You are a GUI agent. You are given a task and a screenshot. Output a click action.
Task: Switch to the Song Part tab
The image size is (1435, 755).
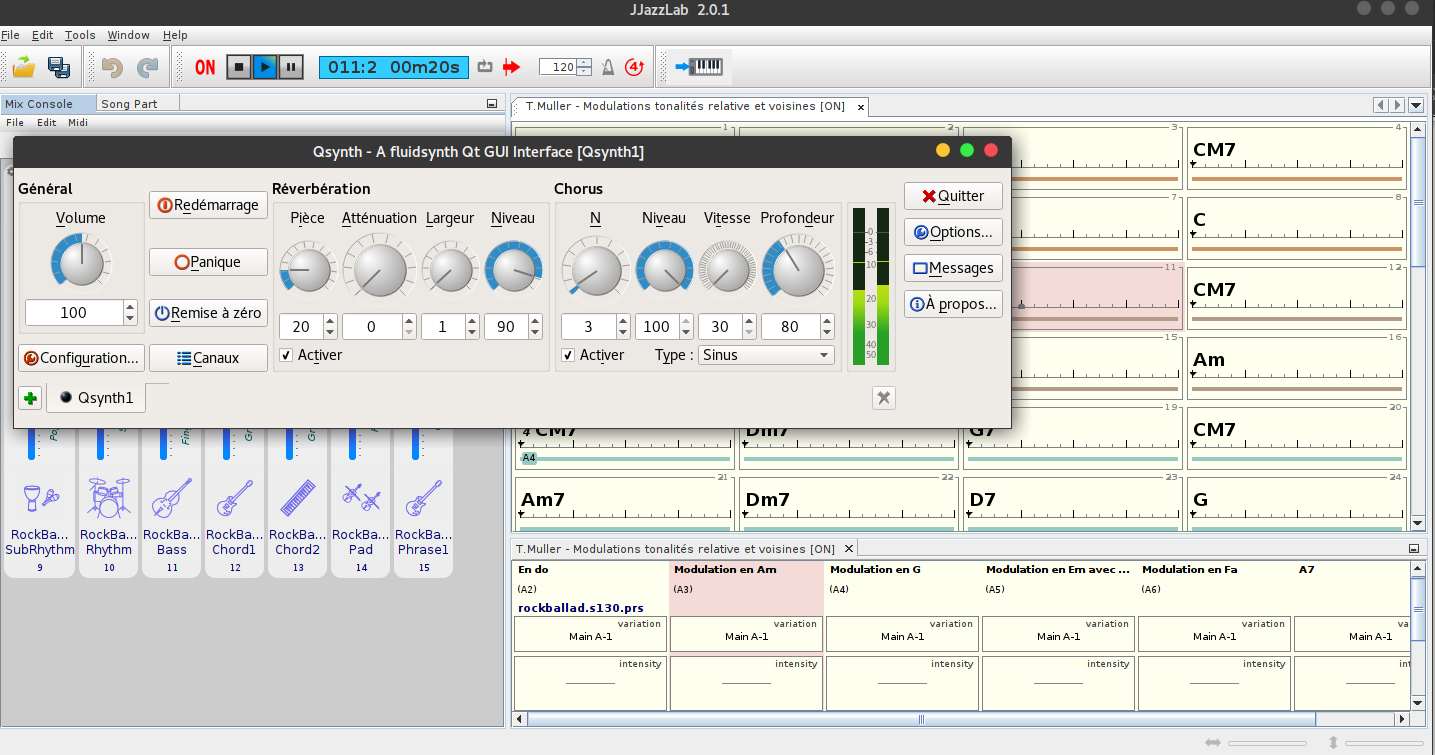129,103
